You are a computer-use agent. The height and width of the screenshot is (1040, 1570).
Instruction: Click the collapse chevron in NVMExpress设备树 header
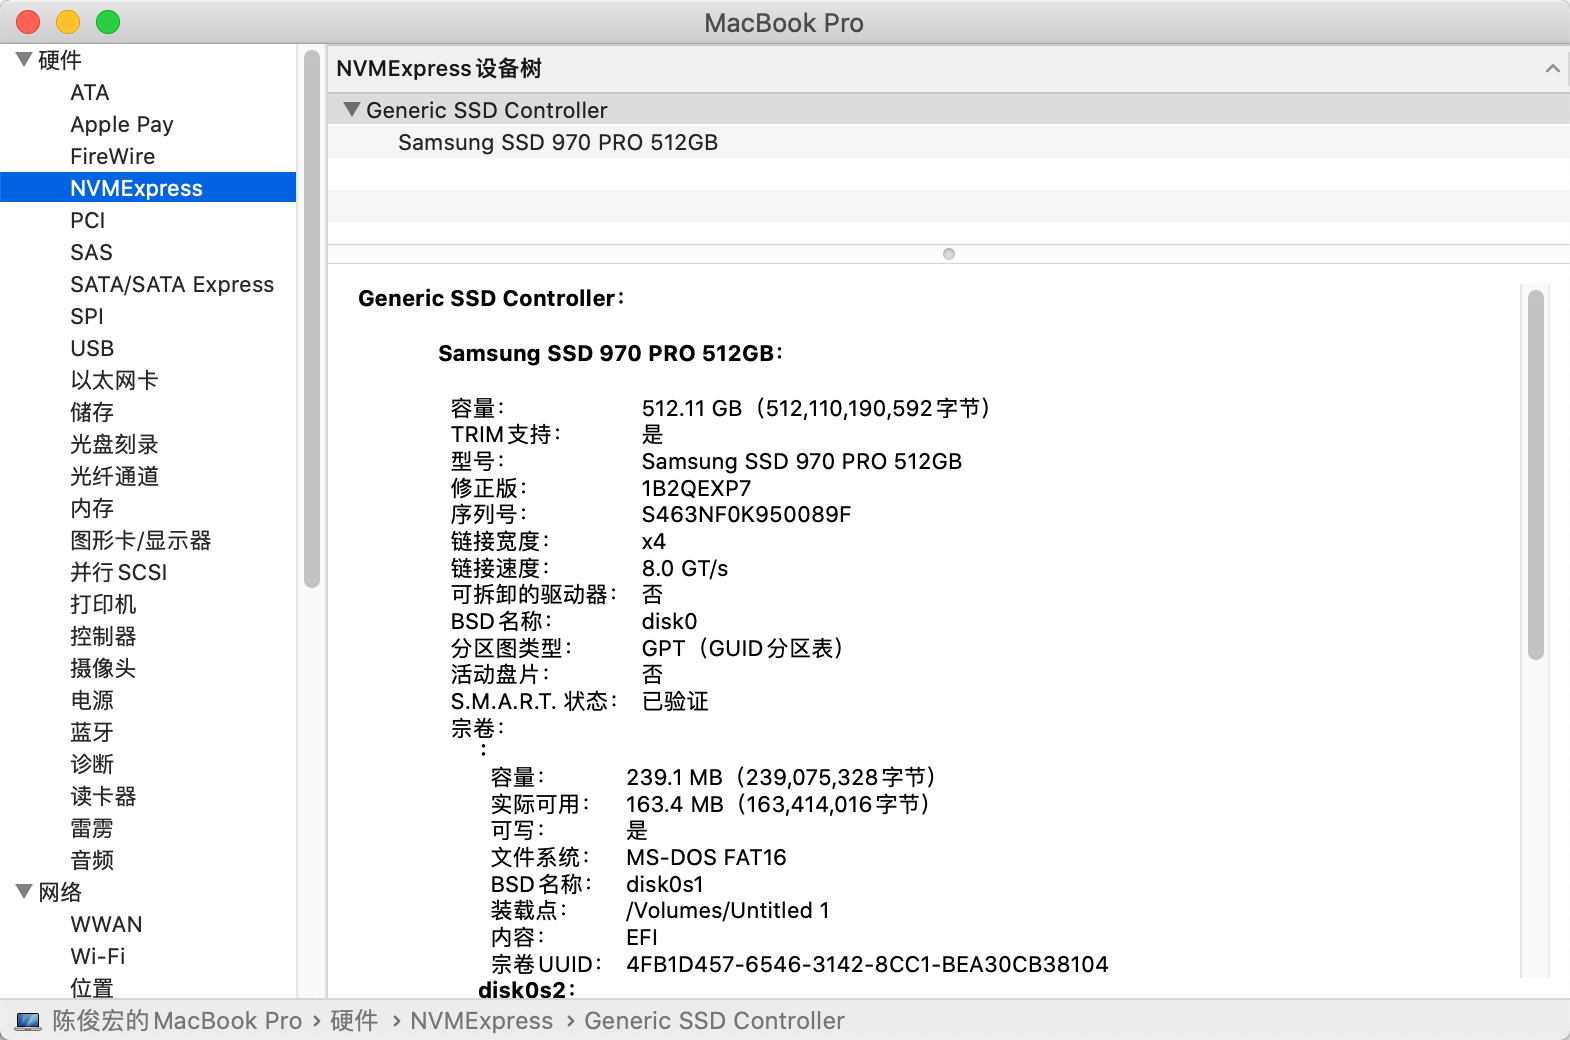1552,68
